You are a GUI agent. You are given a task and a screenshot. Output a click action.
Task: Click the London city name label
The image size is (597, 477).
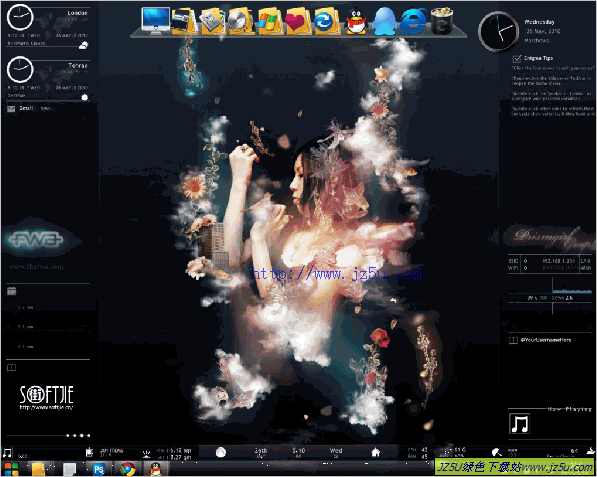[77, 13]
